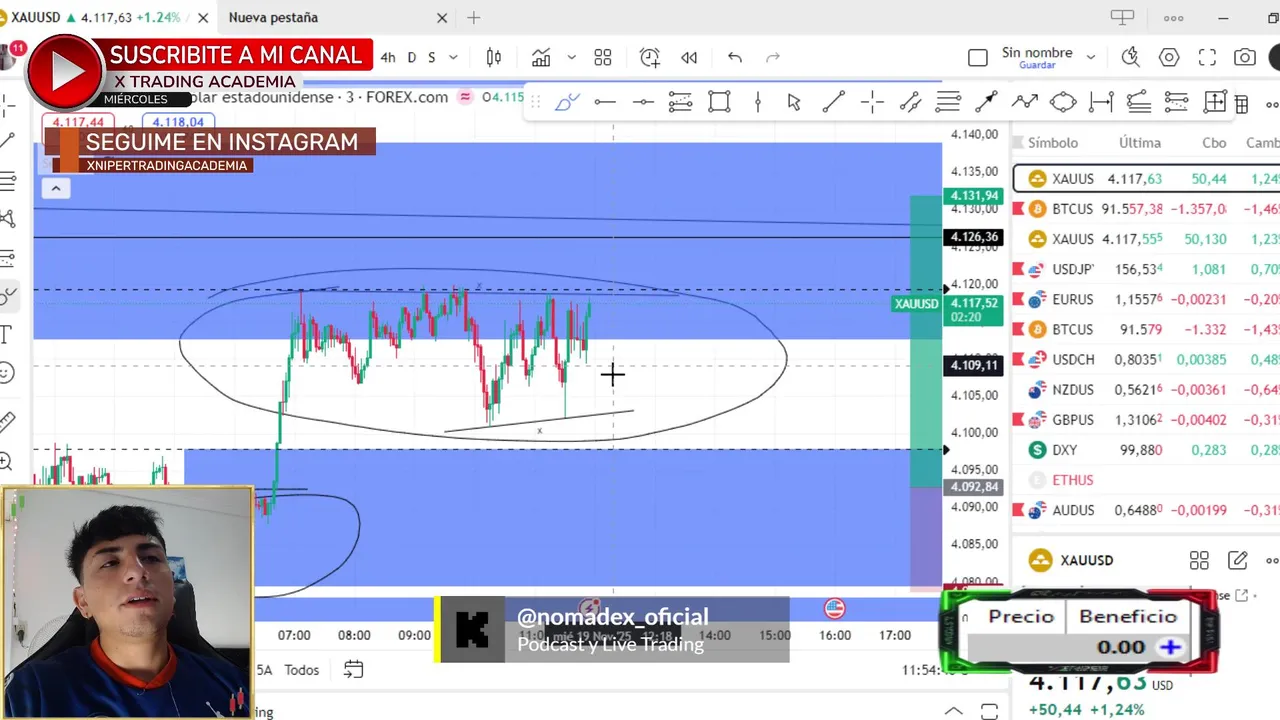Image resolution: width=1280 pixels, height=720 pixels.
Task: Select the cross line tool in favorites bar
Action: pos(872,102)
